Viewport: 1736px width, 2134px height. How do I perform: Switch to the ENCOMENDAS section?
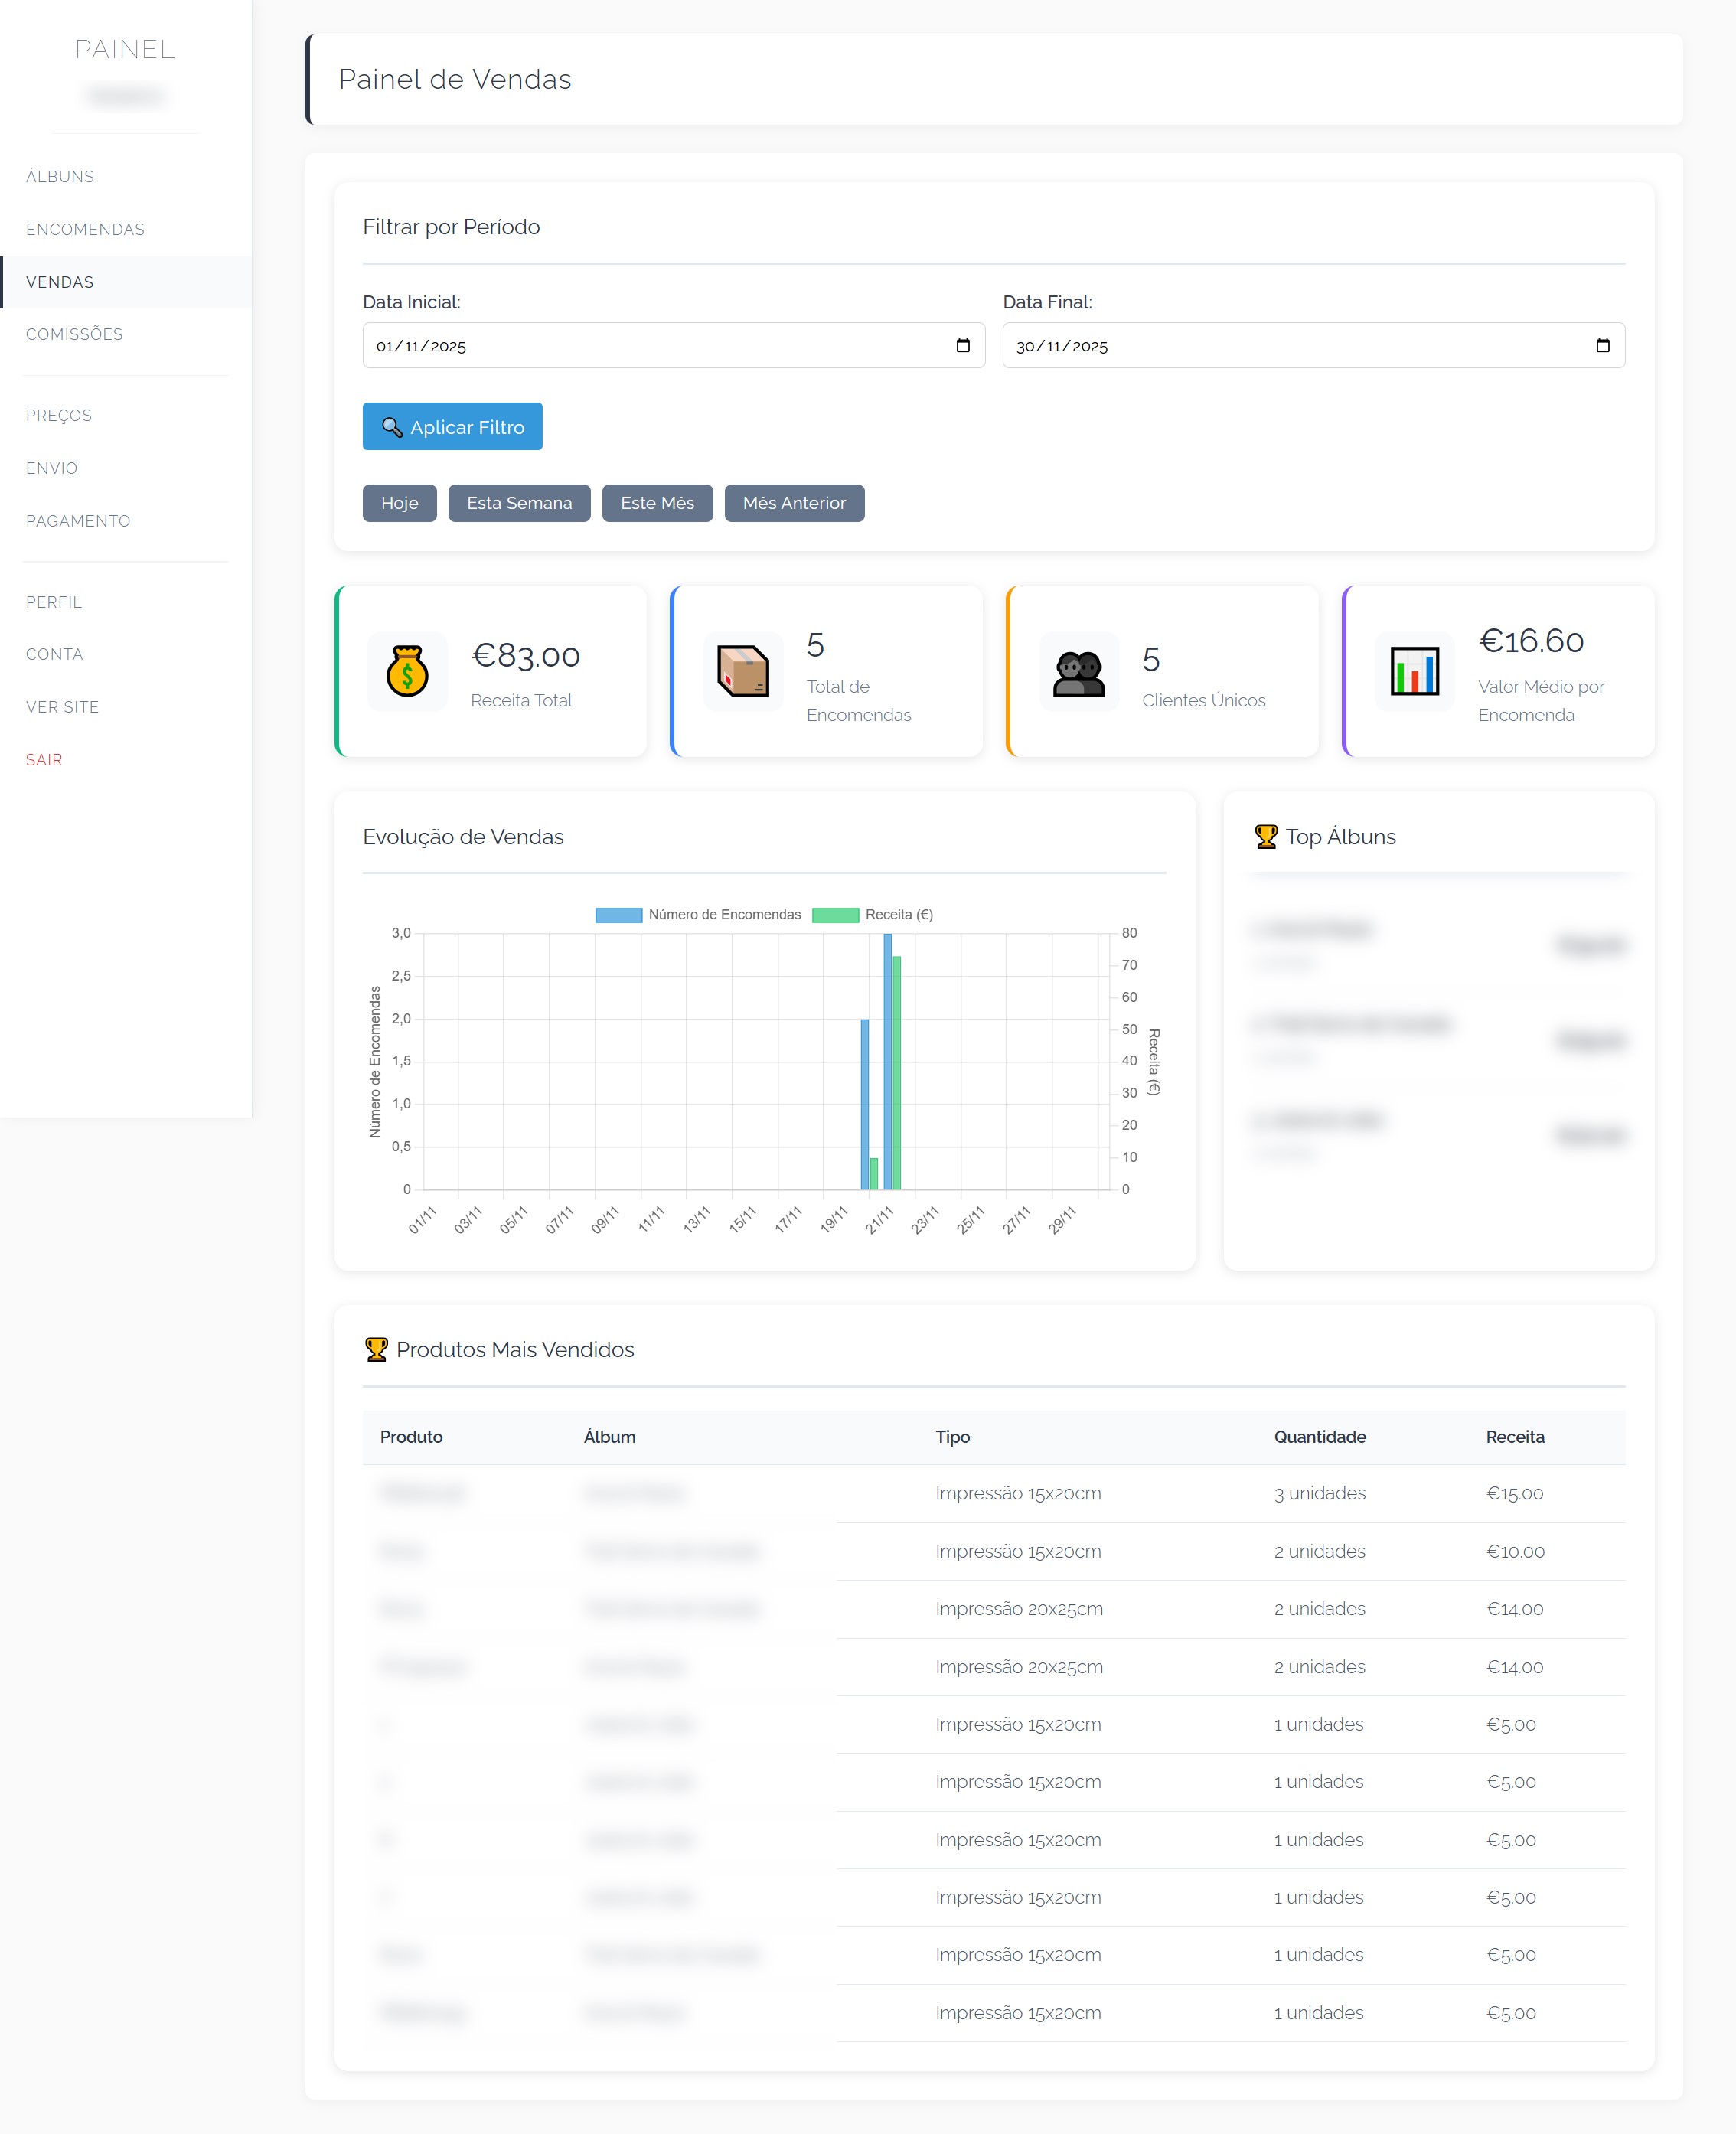point(84,228)
